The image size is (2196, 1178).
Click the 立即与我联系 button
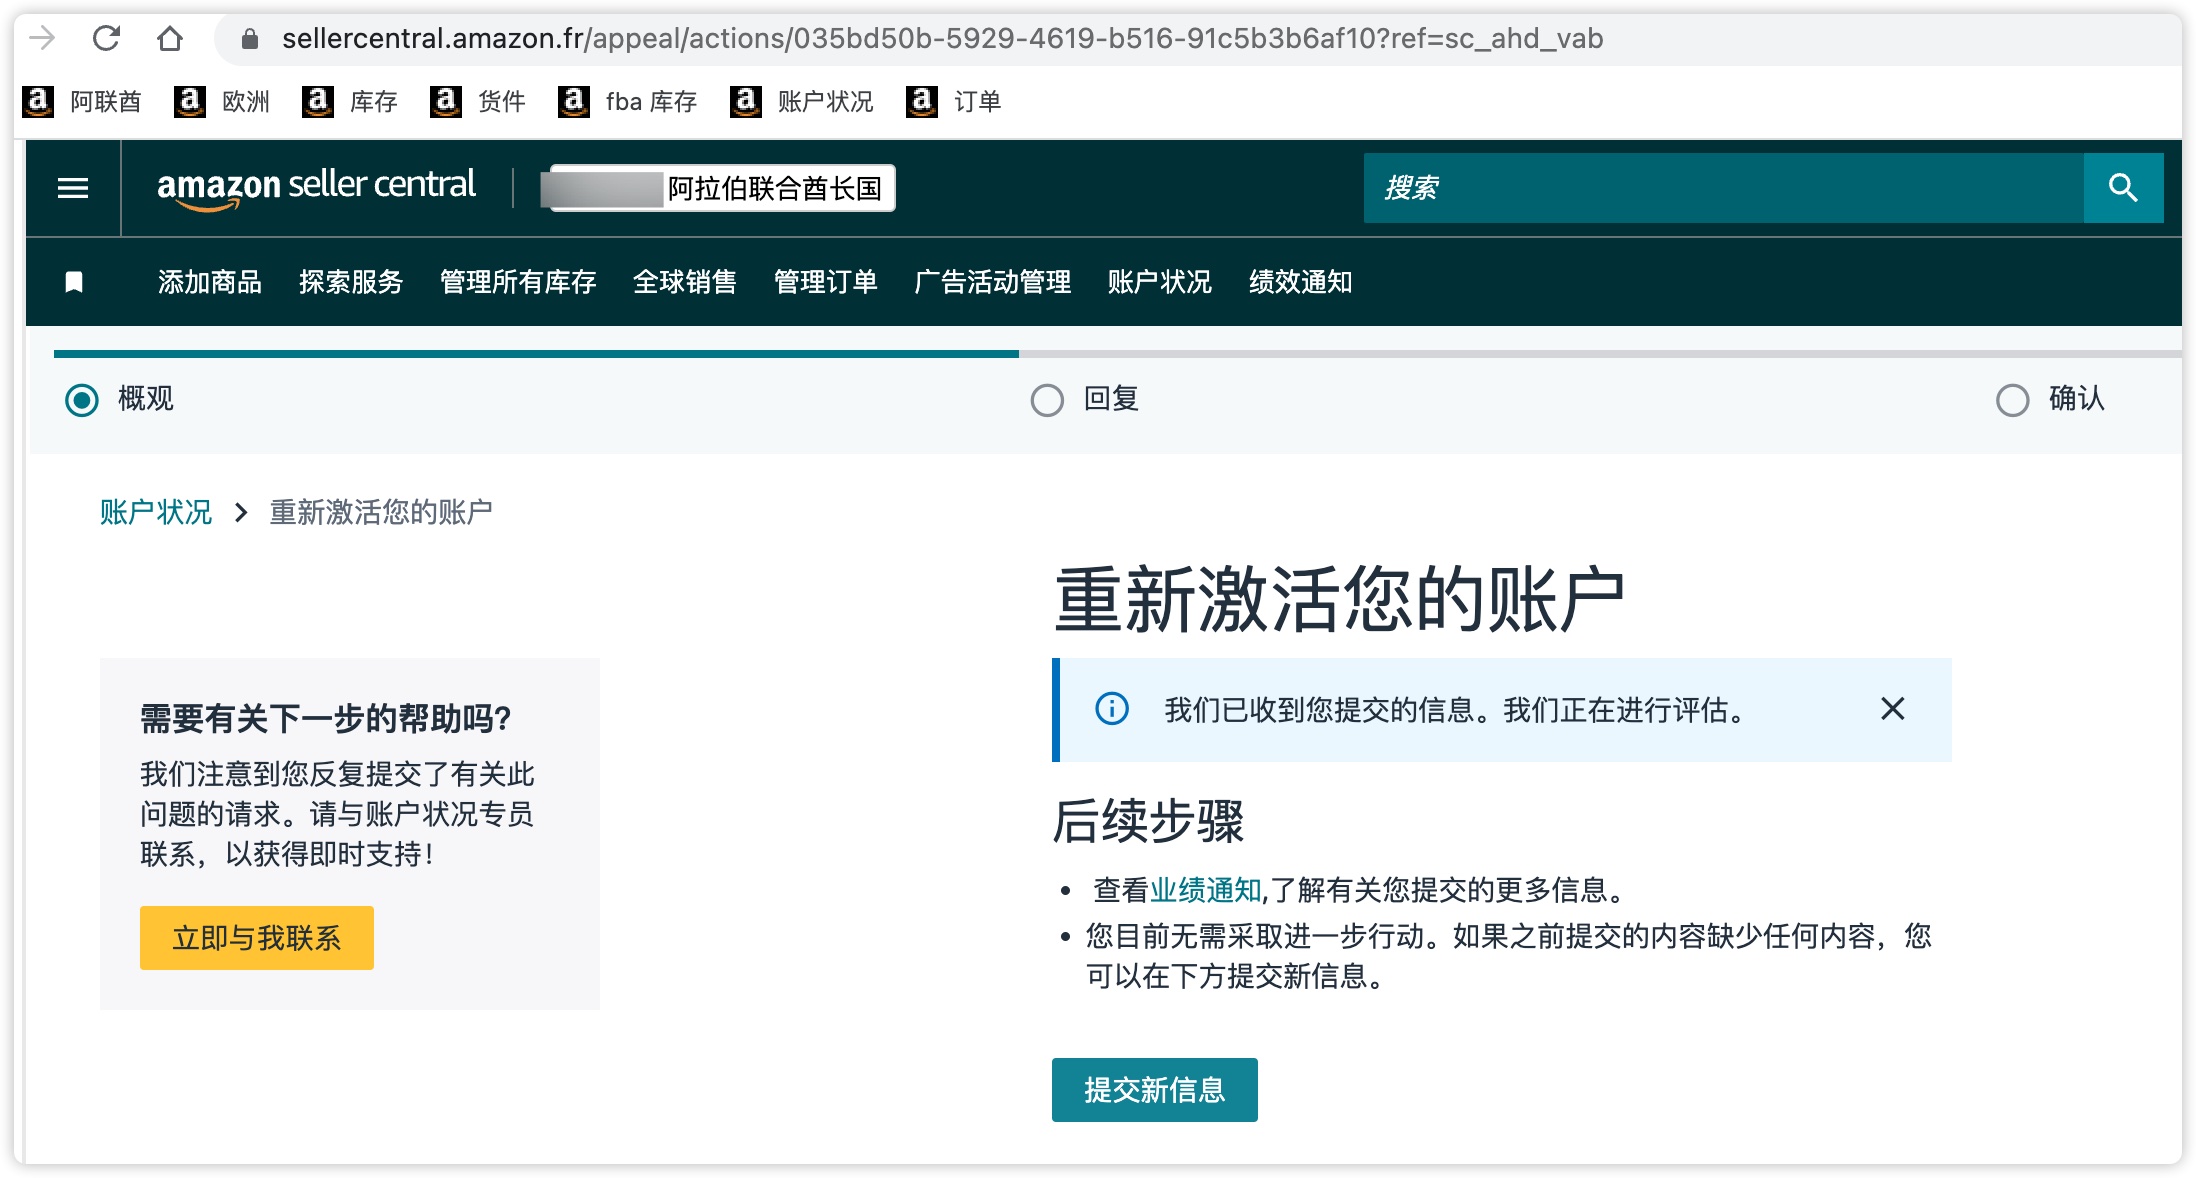[x=256, y=937]
